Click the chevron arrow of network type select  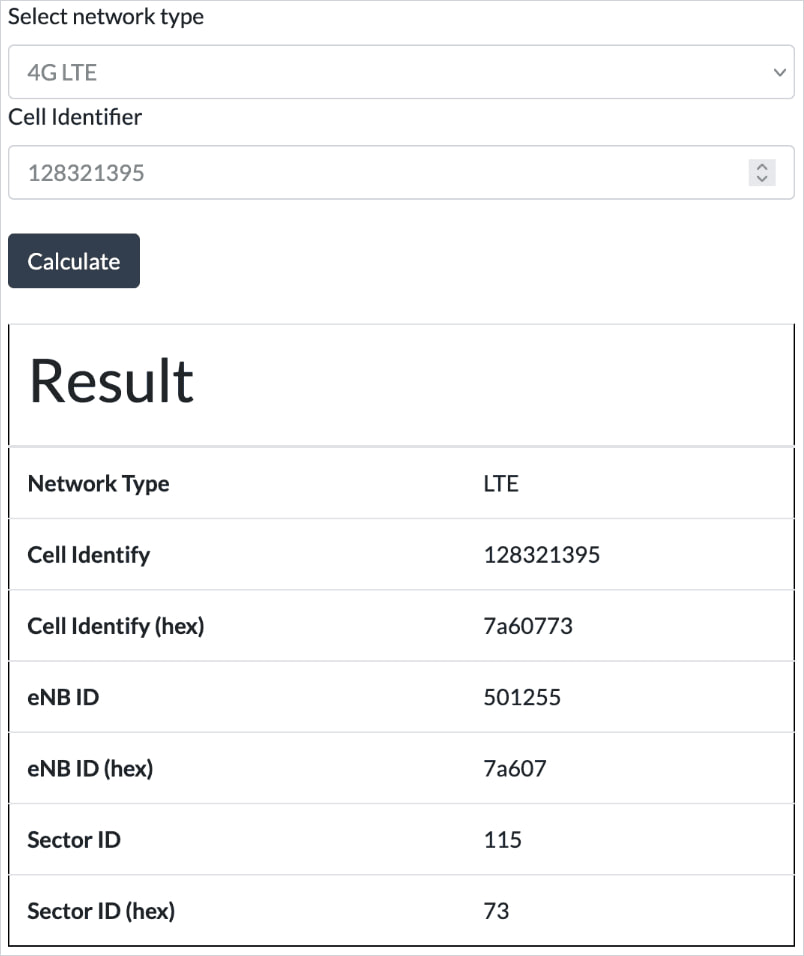[x=780, y=73]
